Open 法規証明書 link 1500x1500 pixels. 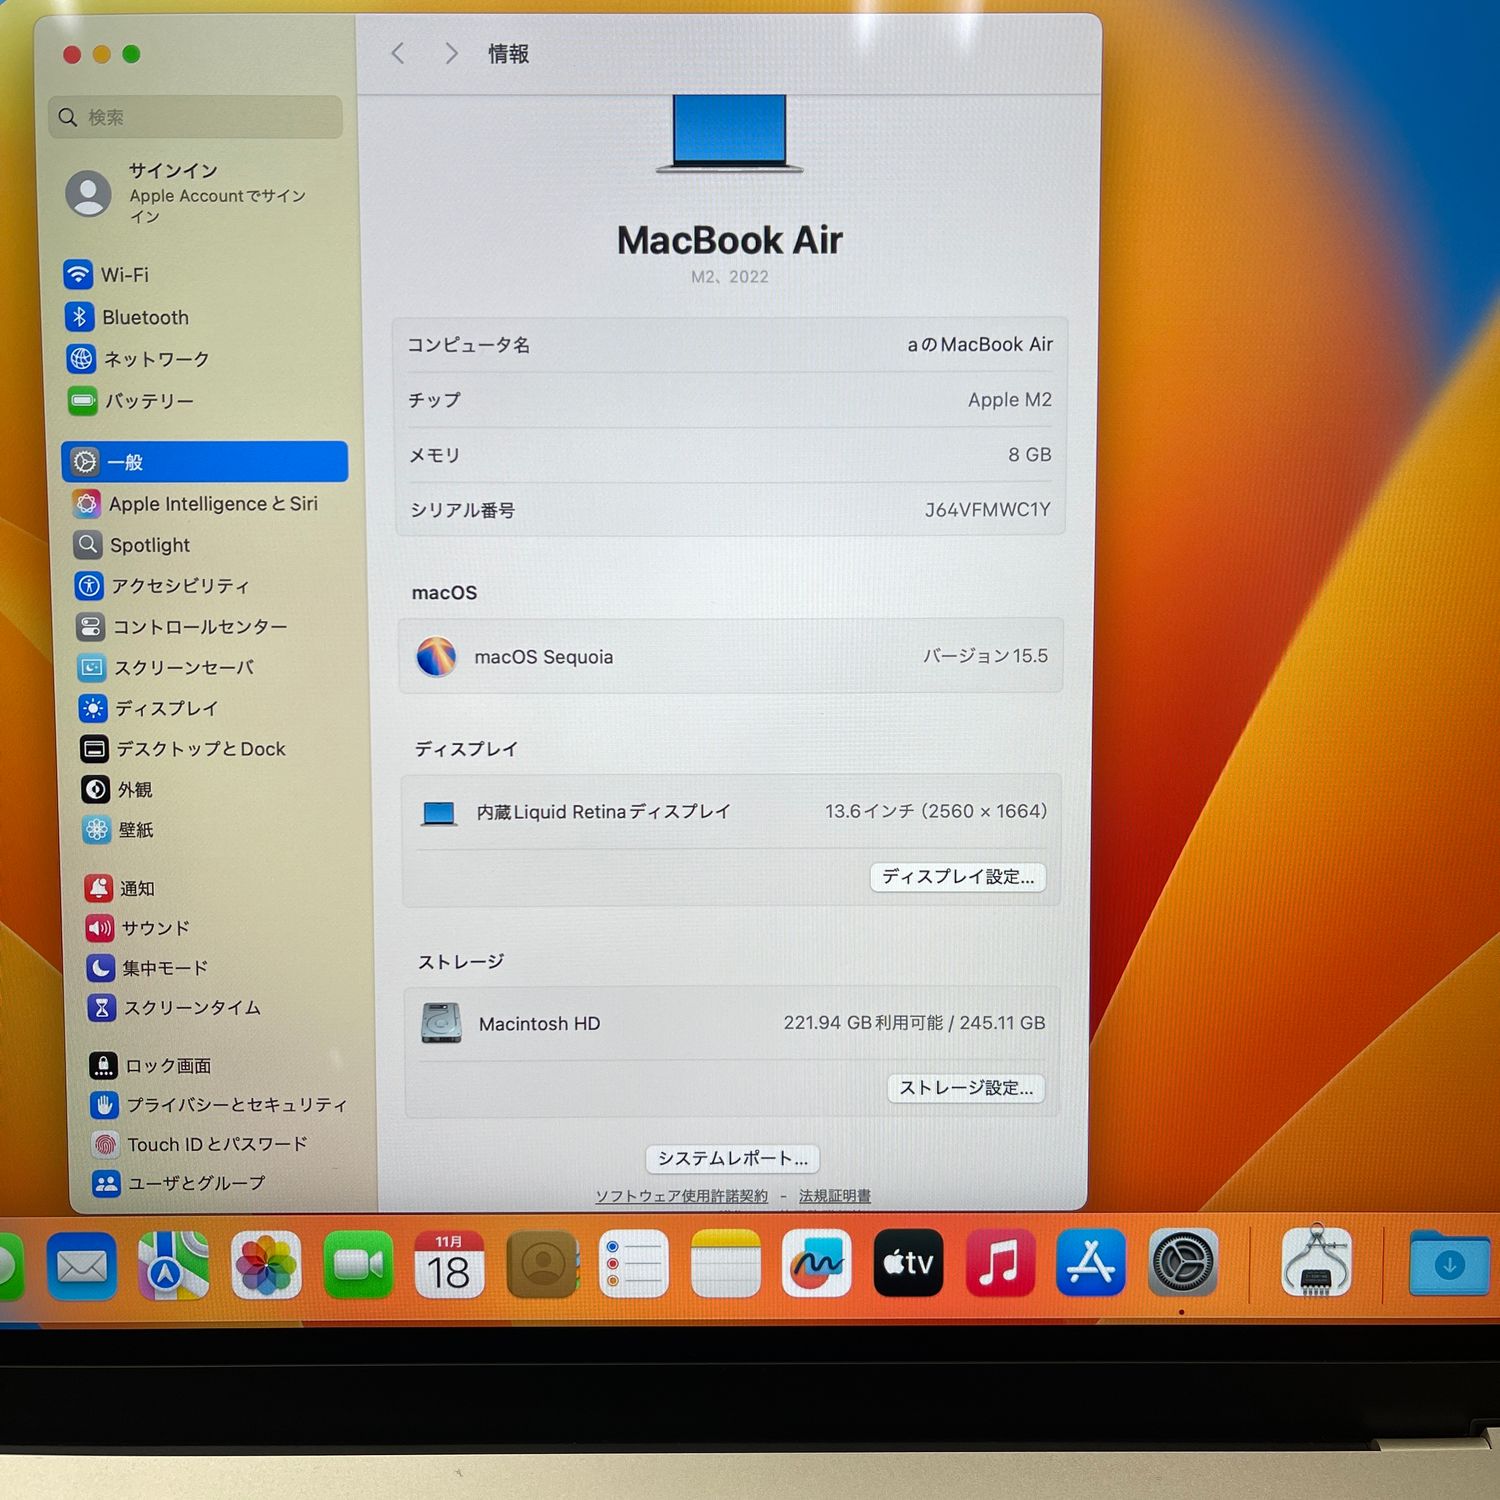(834, 1196)
